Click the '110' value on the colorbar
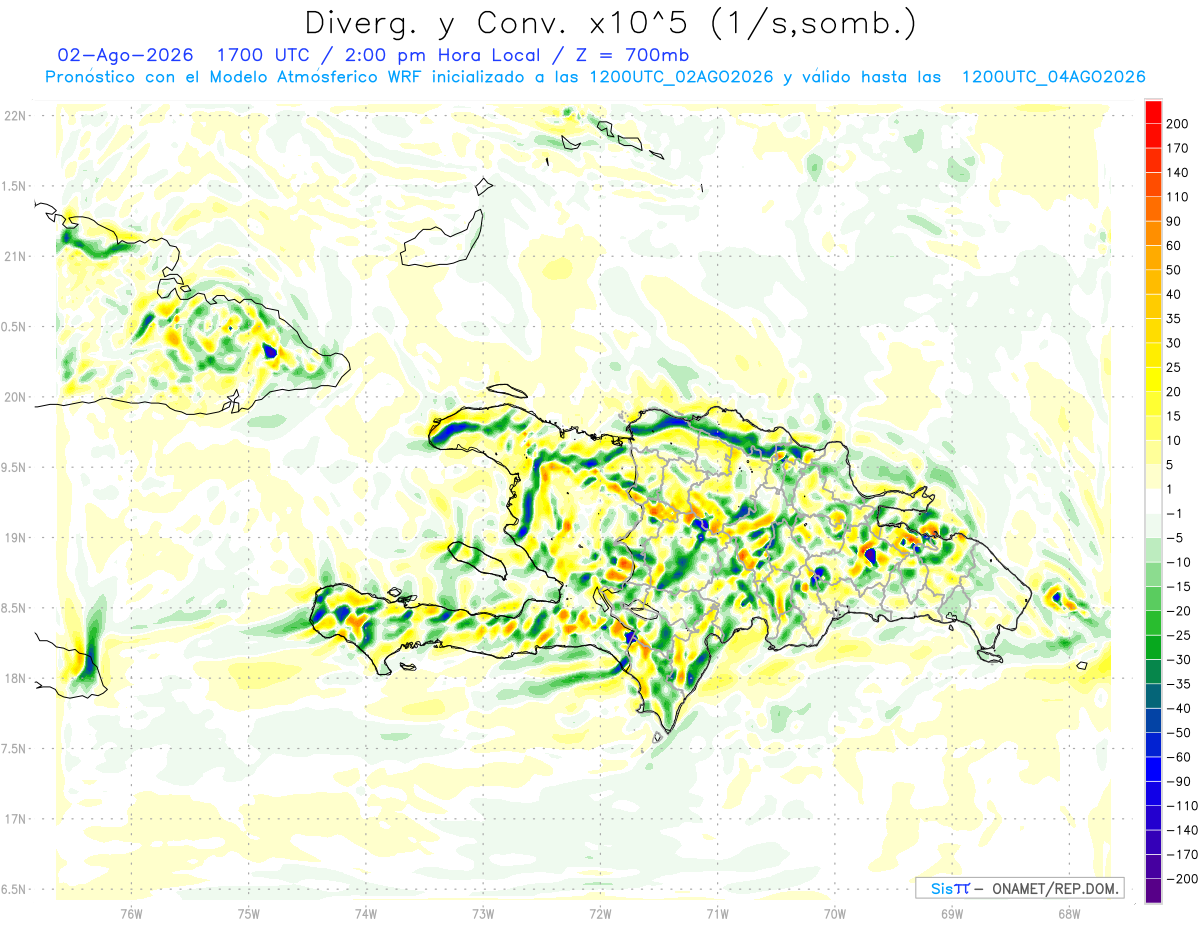Image resolution: width=1200 pixels, height=927 pixels. (1177, 197)
